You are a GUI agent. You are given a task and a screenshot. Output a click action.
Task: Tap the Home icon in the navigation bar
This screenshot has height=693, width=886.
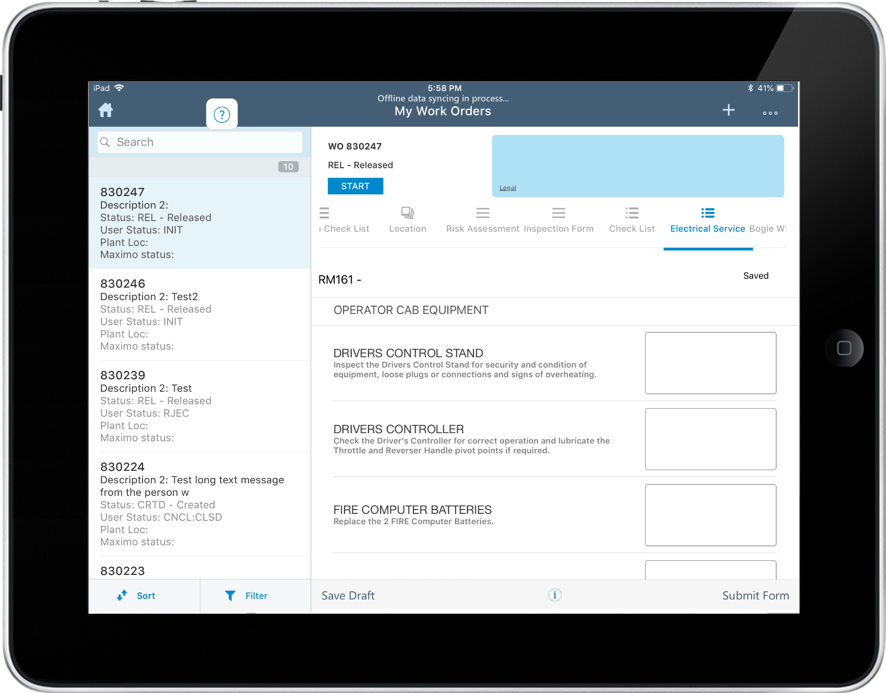107,109
